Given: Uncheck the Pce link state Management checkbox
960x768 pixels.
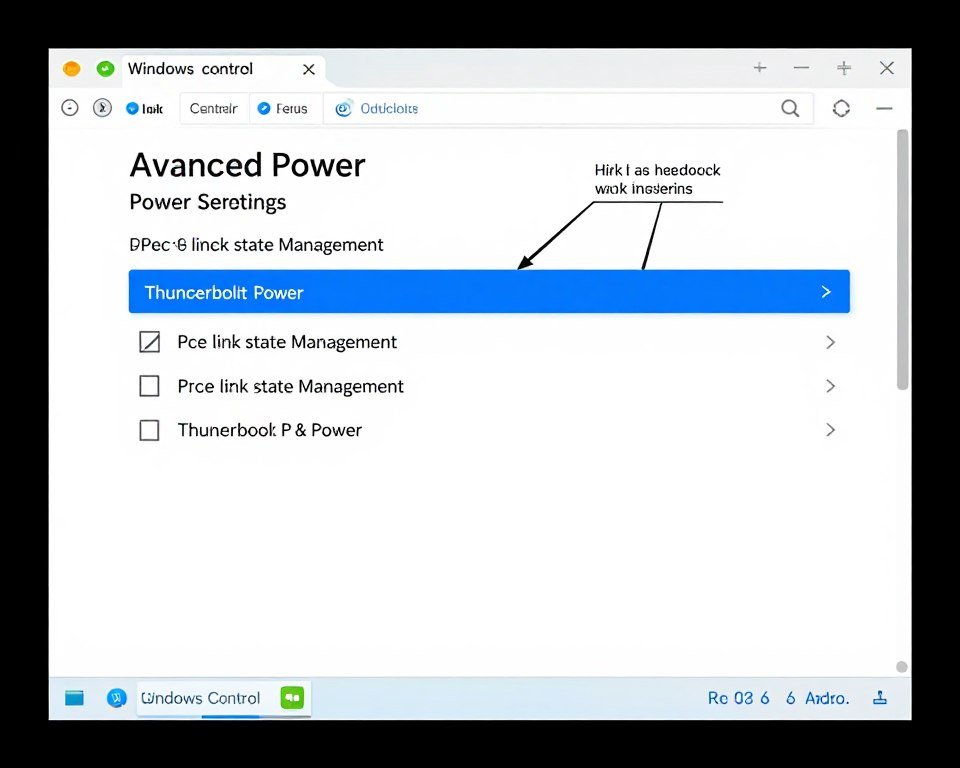Looking at the screenshot, I should coord(149,342).
